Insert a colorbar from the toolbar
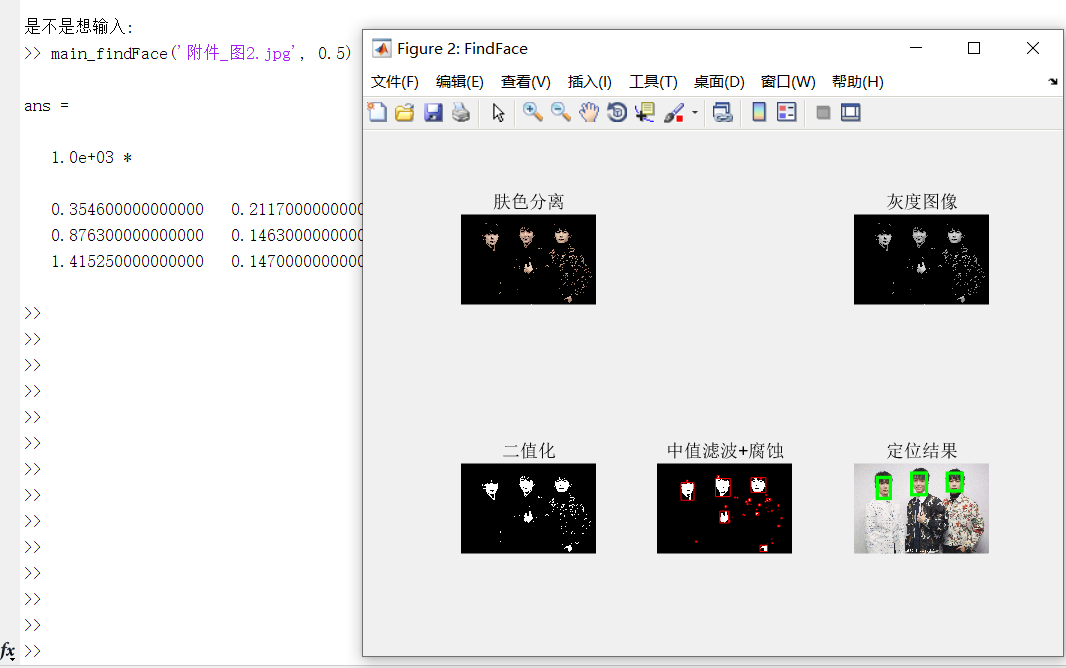The image size is (1066, 668). pyautogui.click(x=759, y=112)
